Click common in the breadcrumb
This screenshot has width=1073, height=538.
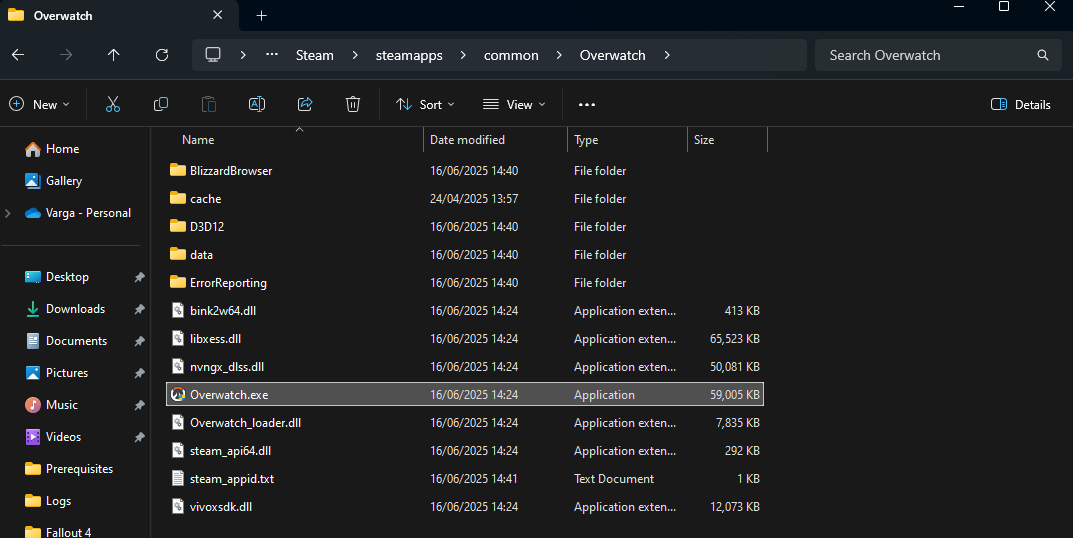pyautogui.click(x=511, y=55)
